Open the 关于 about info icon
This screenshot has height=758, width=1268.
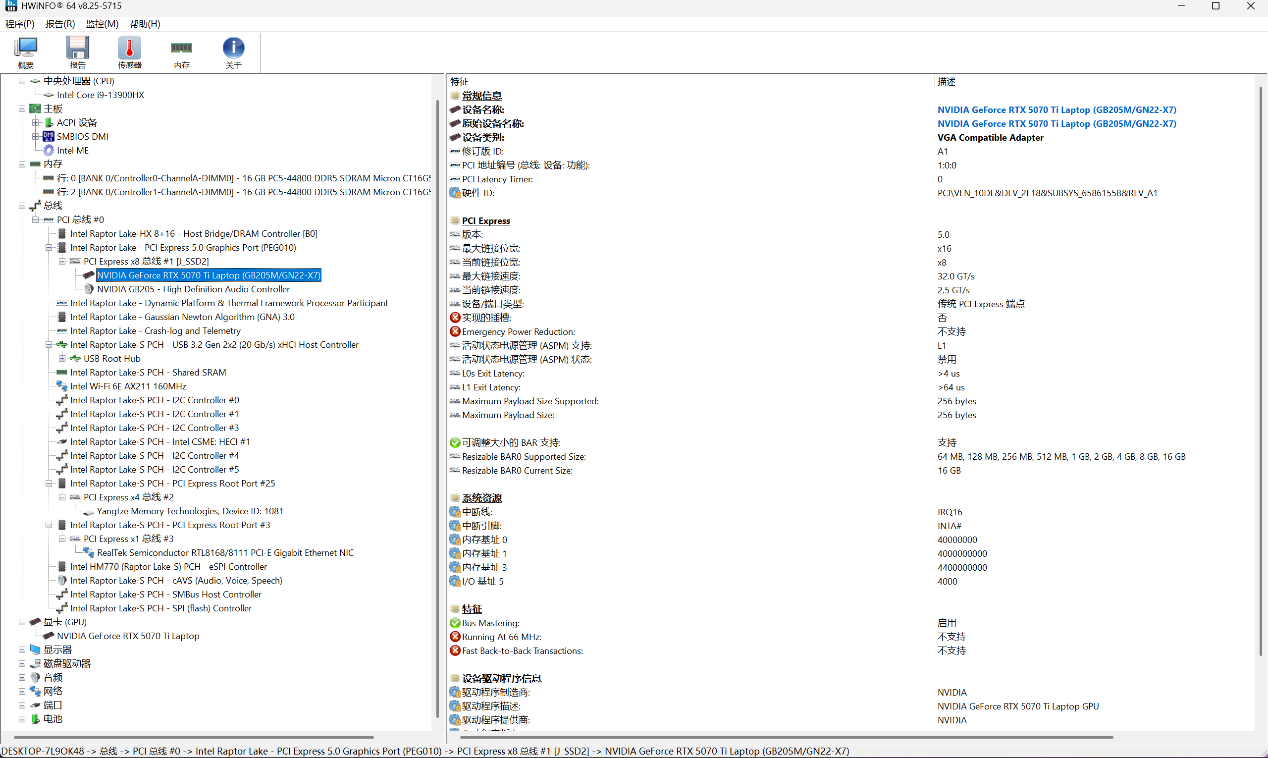[x=233, y=52]
